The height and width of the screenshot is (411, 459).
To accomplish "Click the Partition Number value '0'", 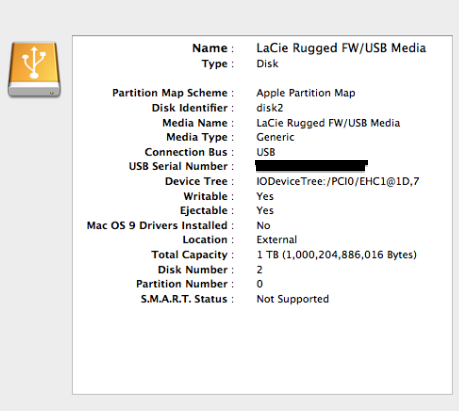I will (x=260, y=284).
